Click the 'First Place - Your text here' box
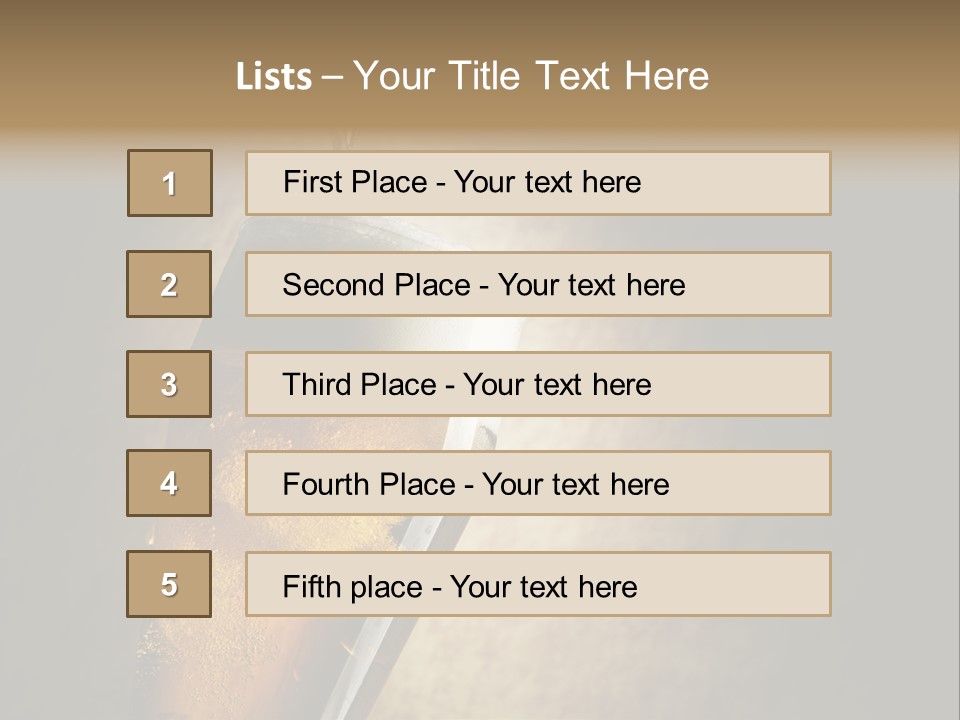 coord(538,183)
